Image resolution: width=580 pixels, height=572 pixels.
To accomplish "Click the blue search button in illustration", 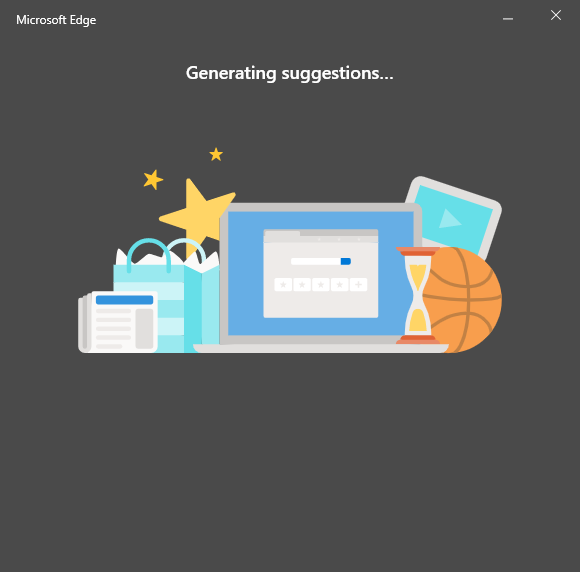I will click(345, 262).
